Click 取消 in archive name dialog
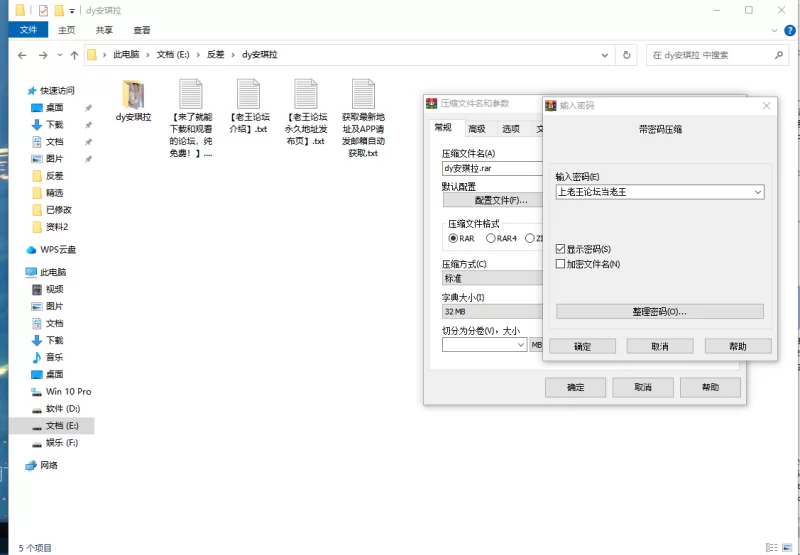The width and height of the screenshot is (800, 555). pos(643,388)
